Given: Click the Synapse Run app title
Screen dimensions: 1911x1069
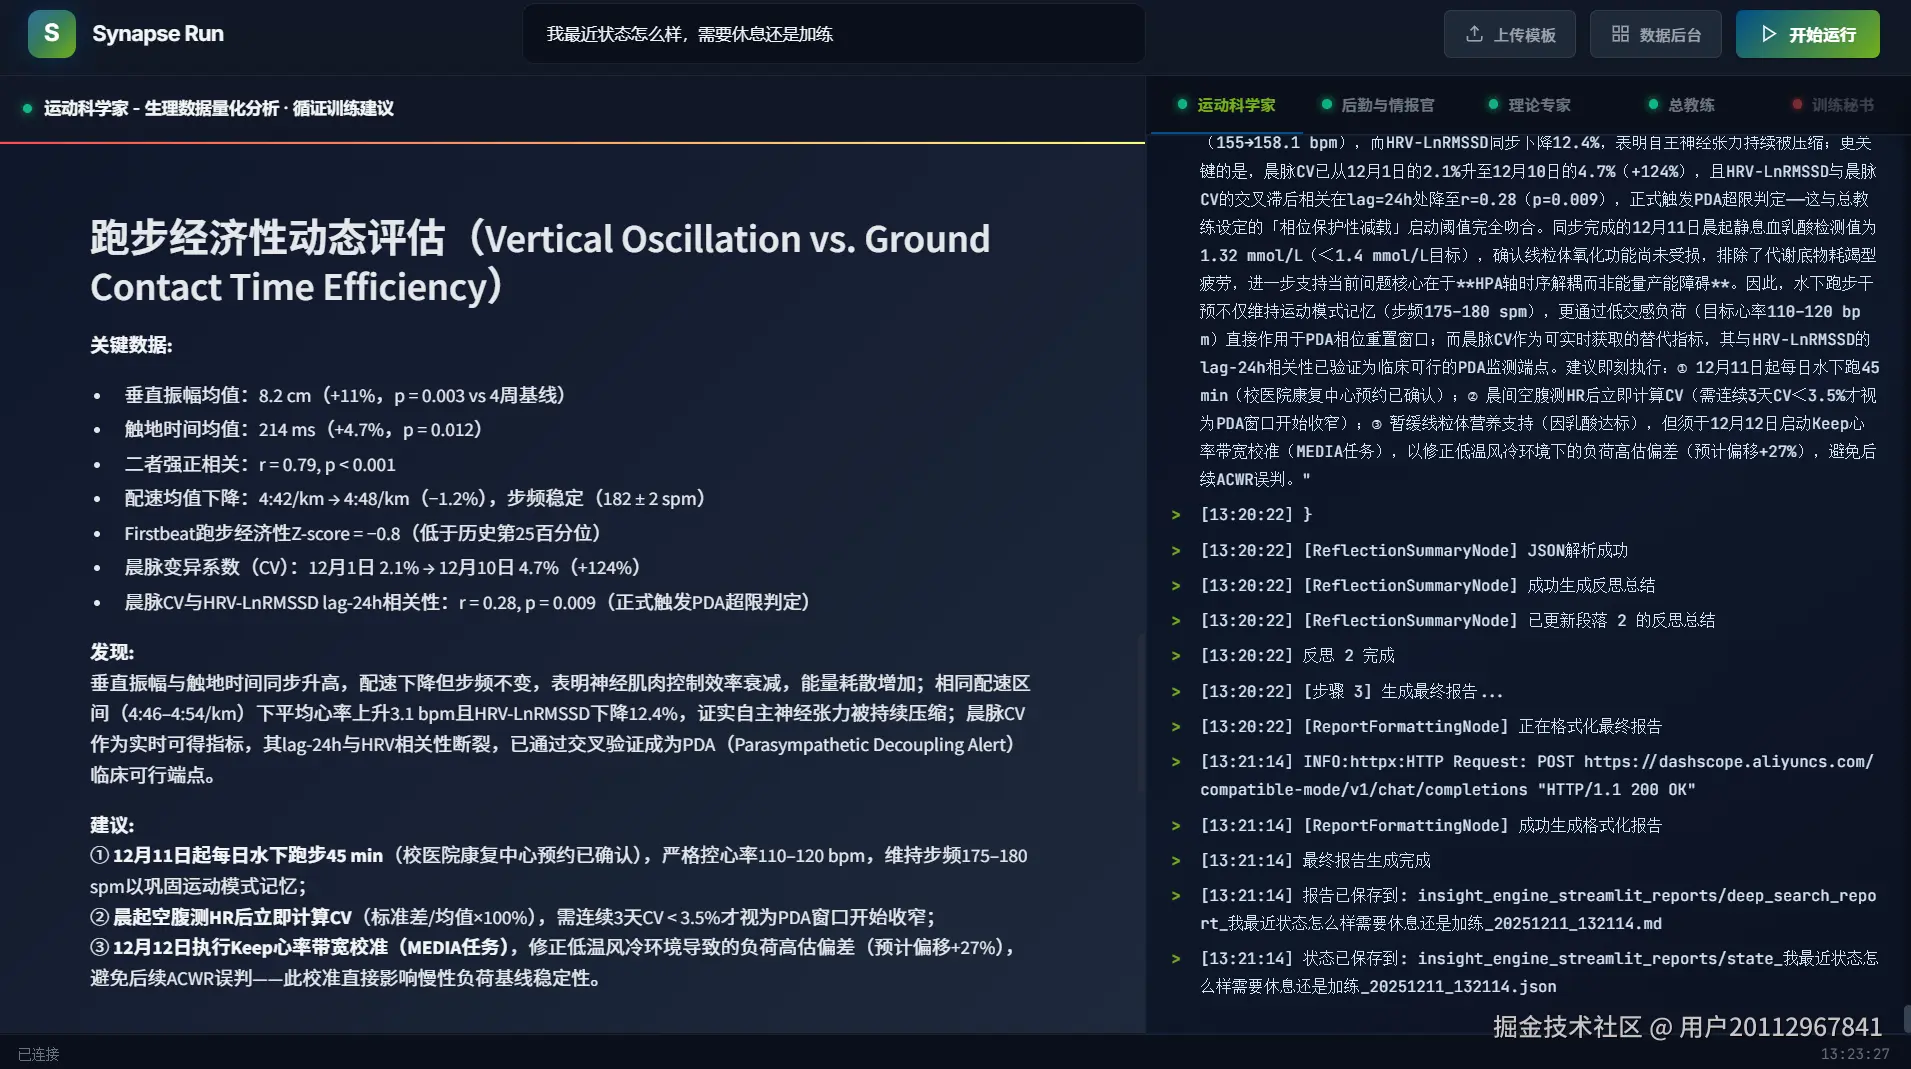Looking at the screenshot, I should [158, 34].
